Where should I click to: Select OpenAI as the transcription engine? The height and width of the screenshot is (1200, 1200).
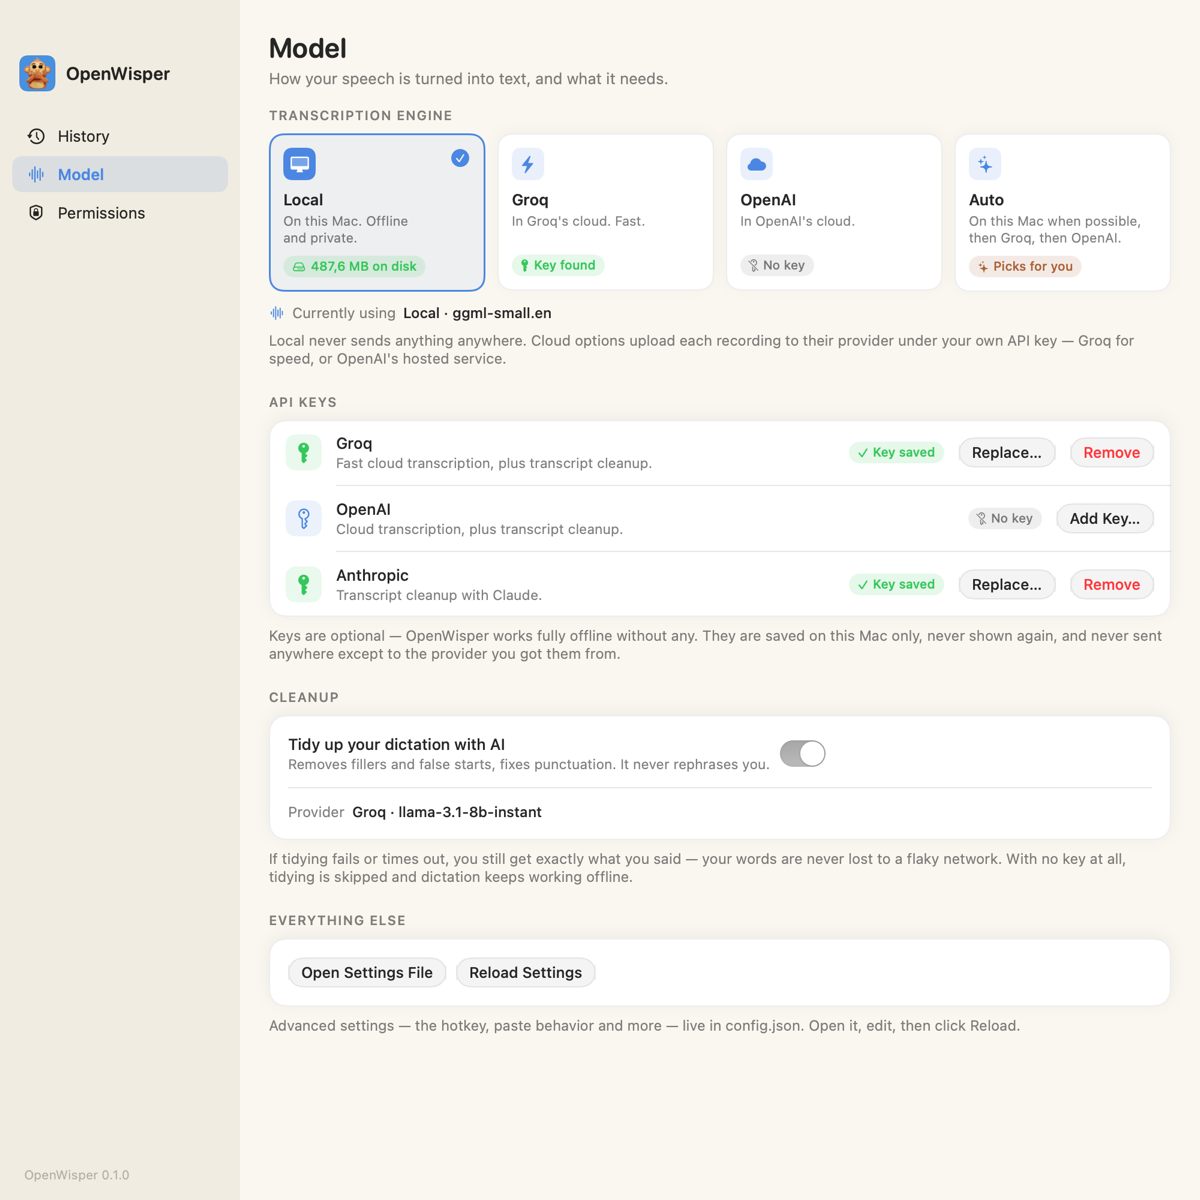point(834,212)
